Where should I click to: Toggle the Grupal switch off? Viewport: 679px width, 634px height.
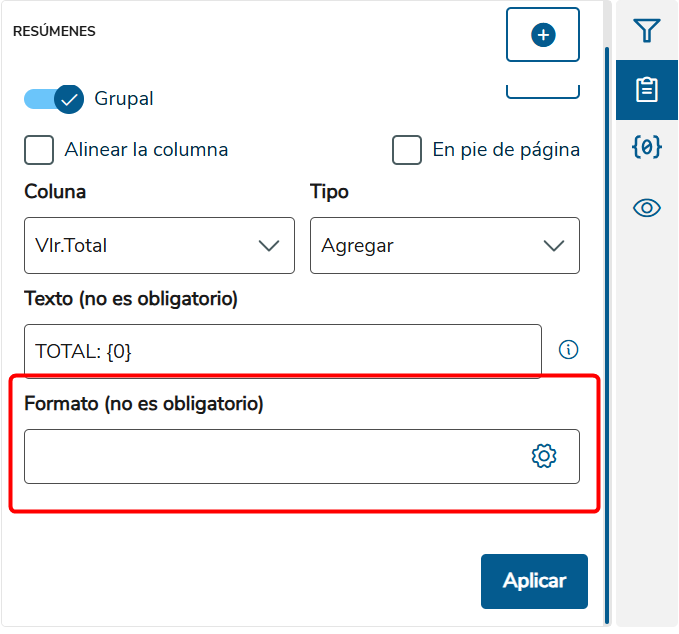click(x=54, y=99)
